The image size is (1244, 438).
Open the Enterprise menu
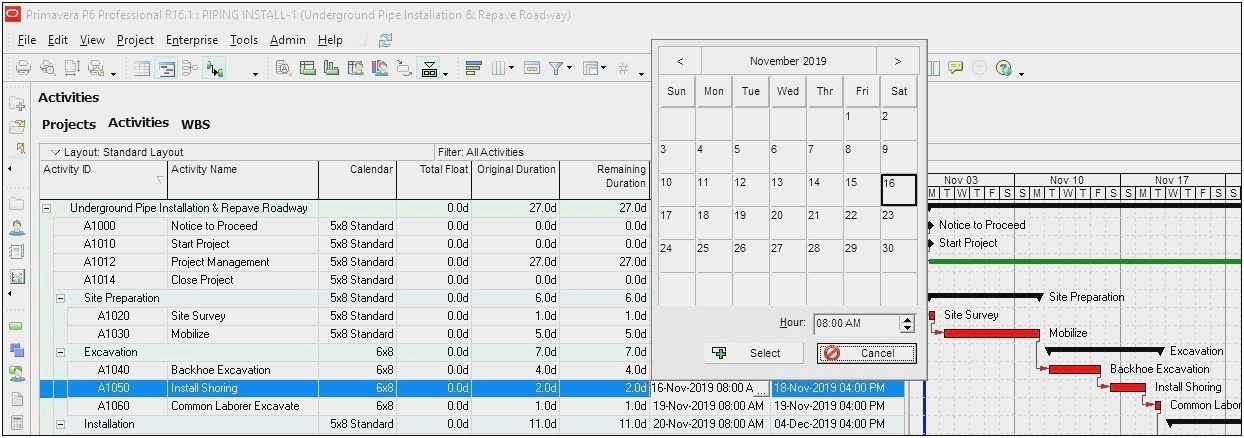(191, 40)
